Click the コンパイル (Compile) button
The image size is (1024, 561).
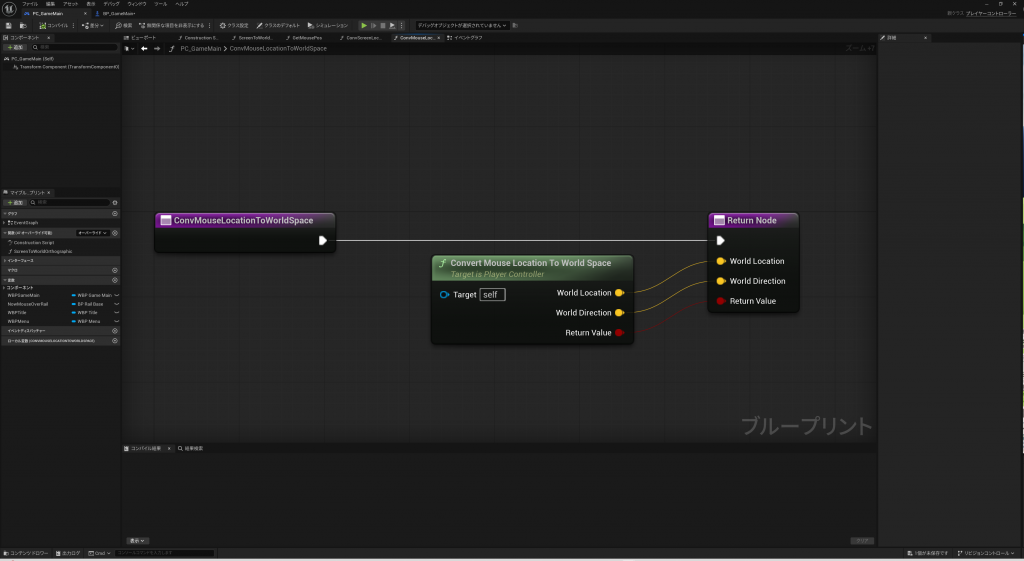pos(54,25)
